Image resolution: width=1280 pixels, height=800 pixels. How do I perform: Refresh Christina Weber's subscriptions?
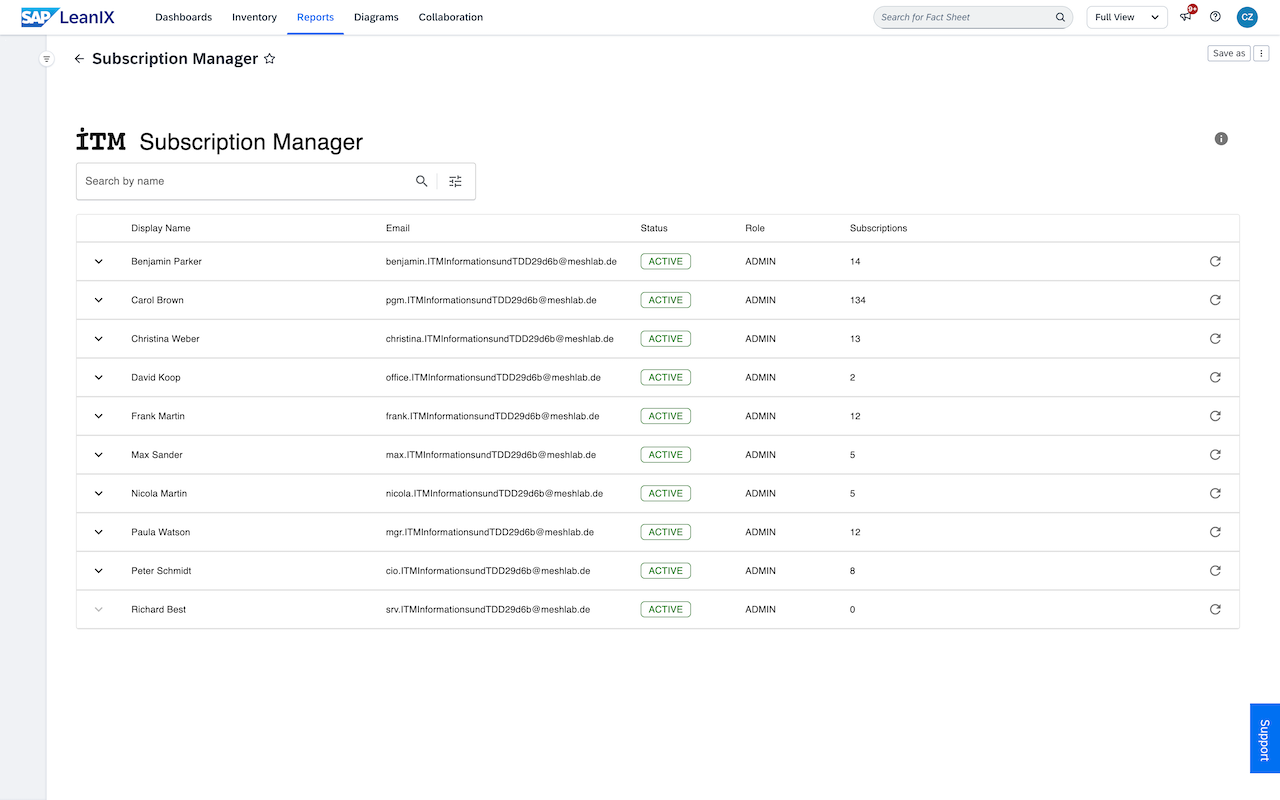pyautogui.click(x=1215, y=339)
